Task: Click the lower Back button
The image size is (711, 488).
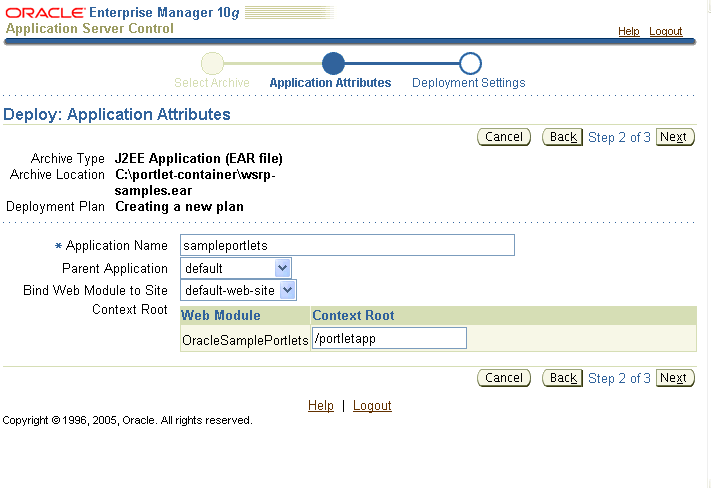Action: [563, 378]
